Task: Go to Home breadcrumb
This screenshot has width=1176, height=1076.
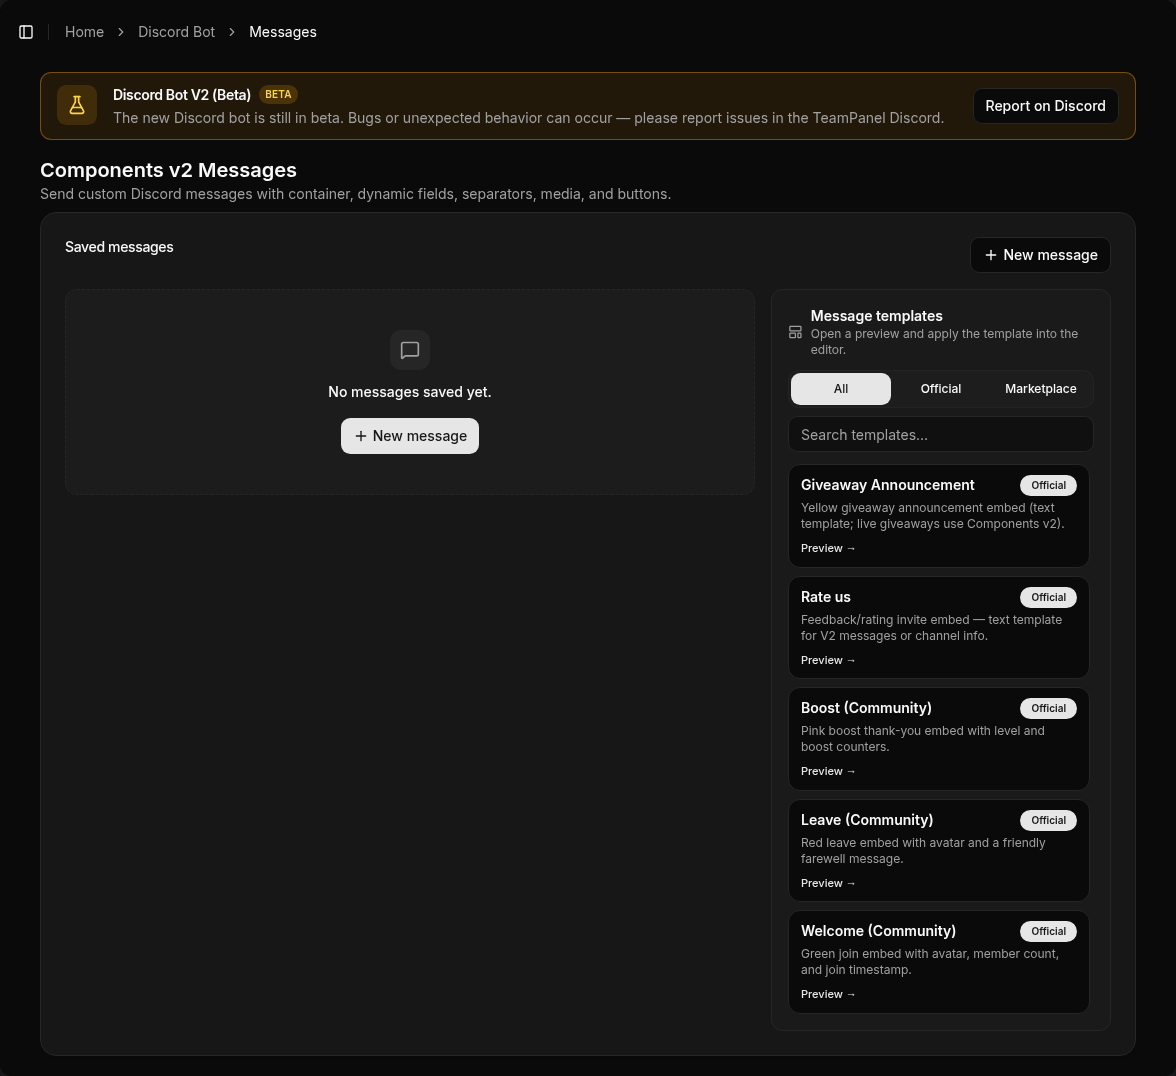Action: pos(84,32)
